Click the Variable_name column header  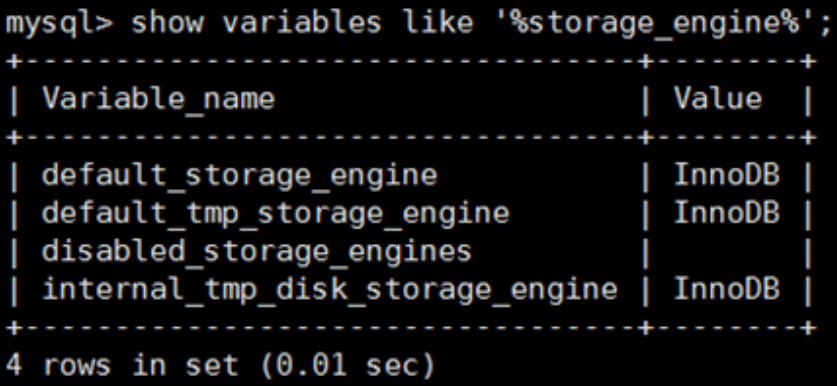click(159, 100)
